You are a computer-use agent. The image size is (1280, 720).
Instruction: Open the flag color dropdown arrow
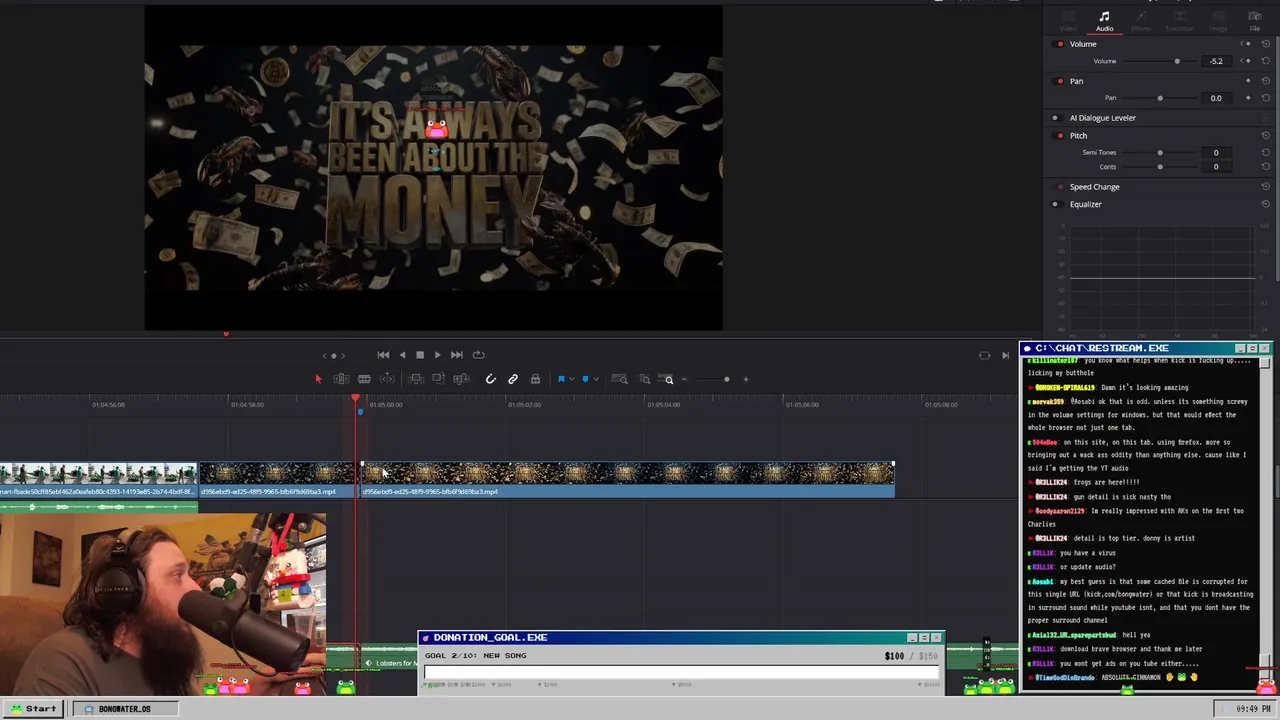(572, 379)
